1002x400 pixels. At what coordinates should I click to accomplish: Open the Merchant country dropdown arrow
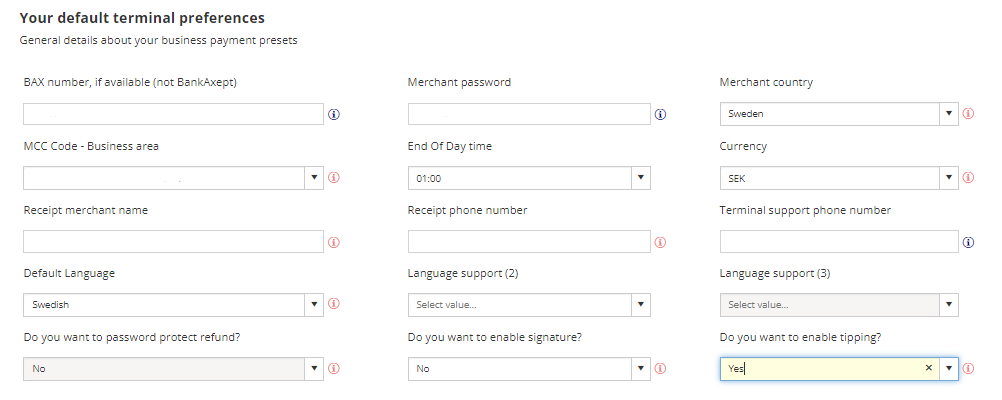click(x=949, y=114)
